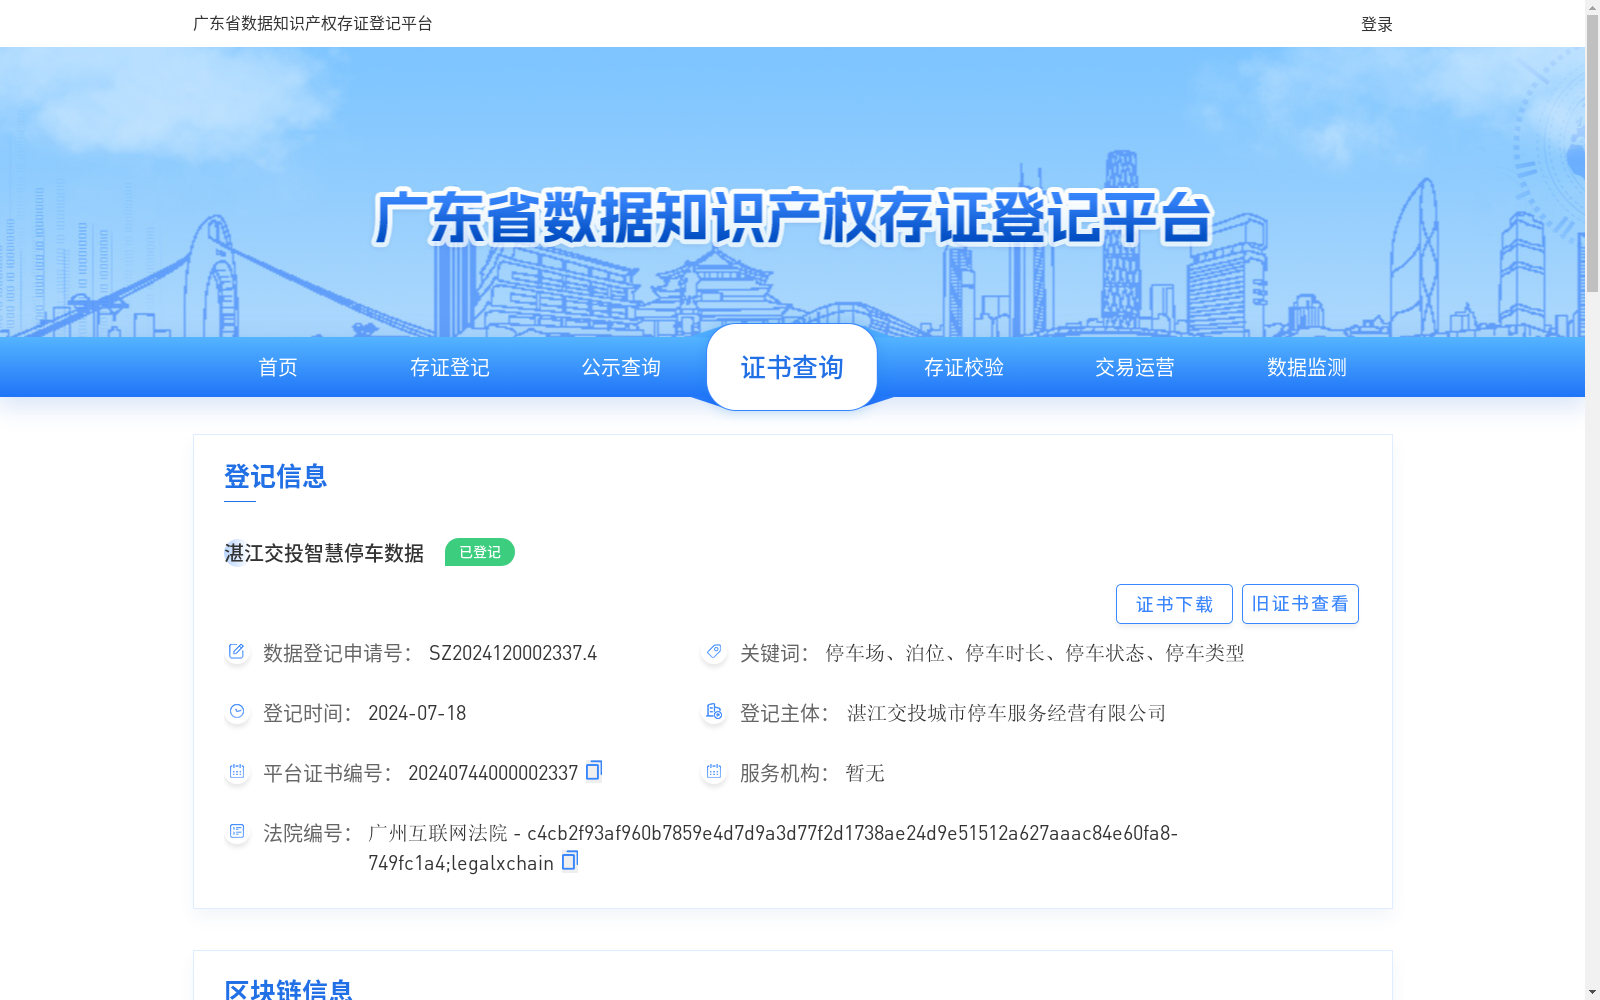Click the tag icon beside 关键词
1600x1000 pixels.
(714, 652)
